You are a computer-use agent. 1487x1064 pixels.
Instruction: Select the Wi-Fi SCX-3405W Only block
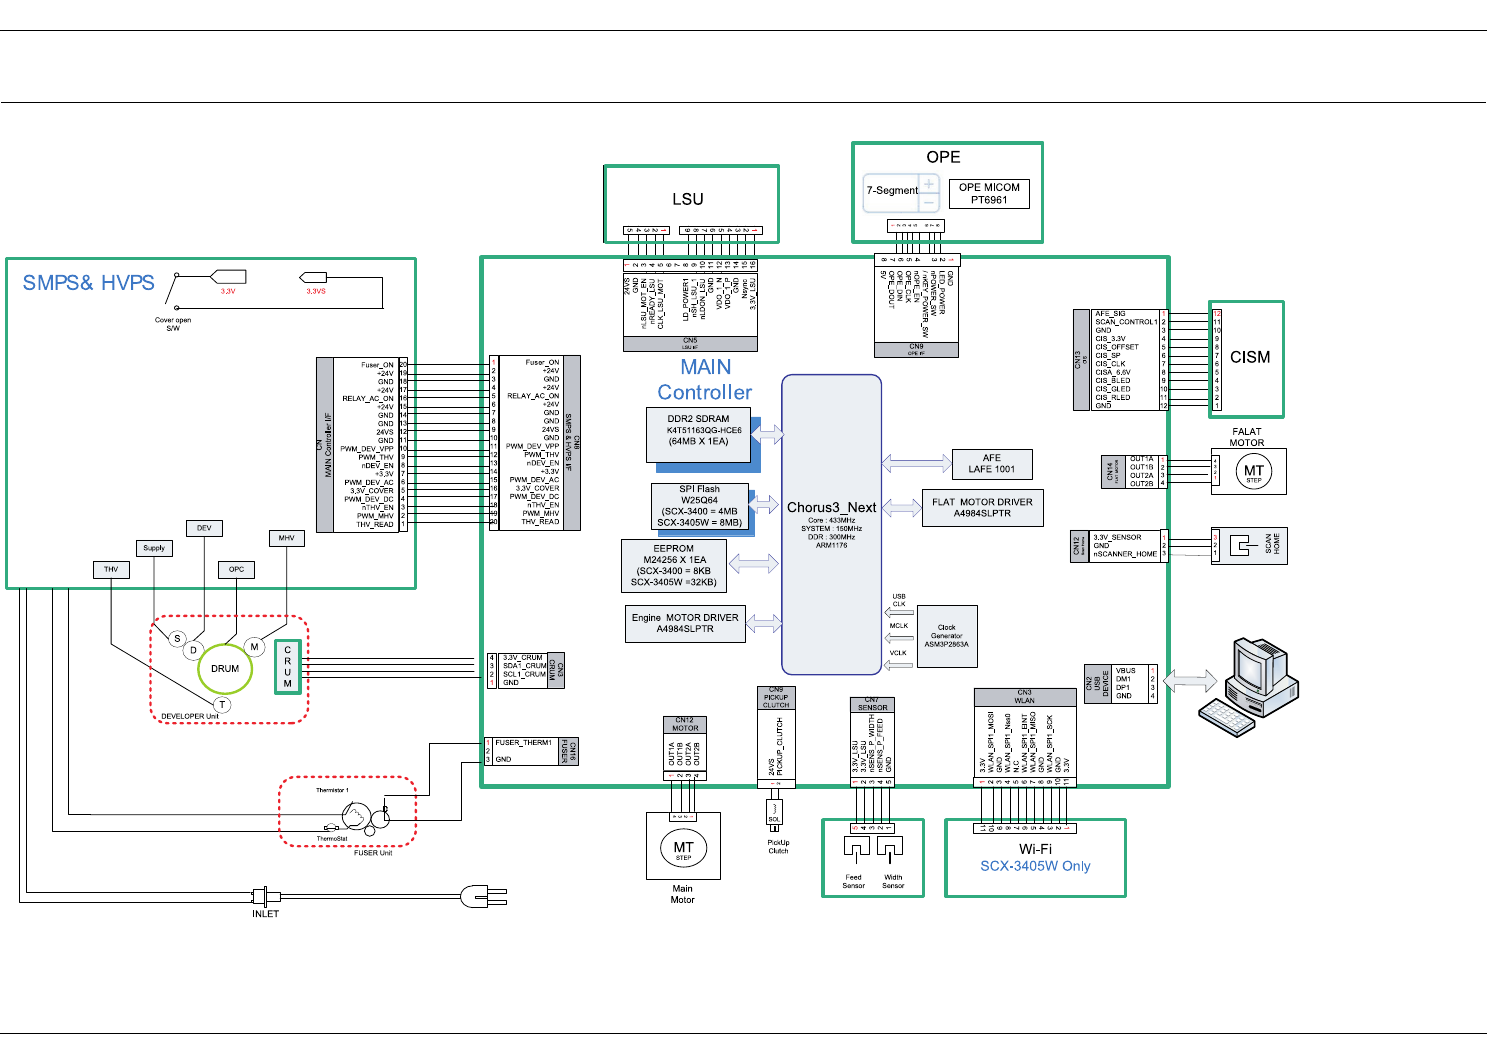[x=1035, y=858]
